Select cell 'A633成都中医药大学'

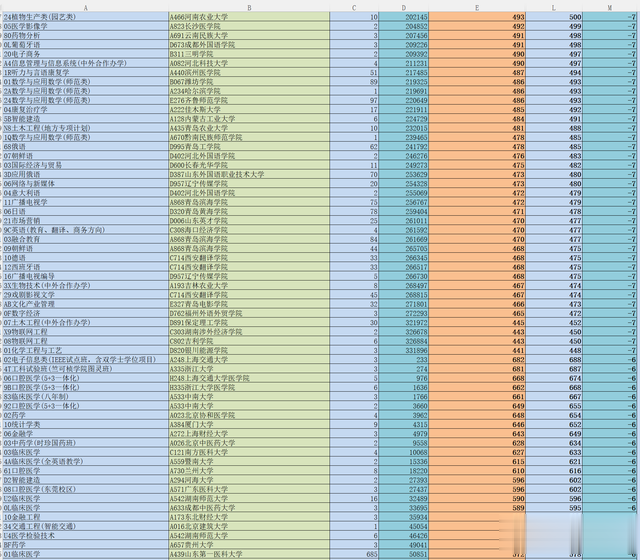249,508
